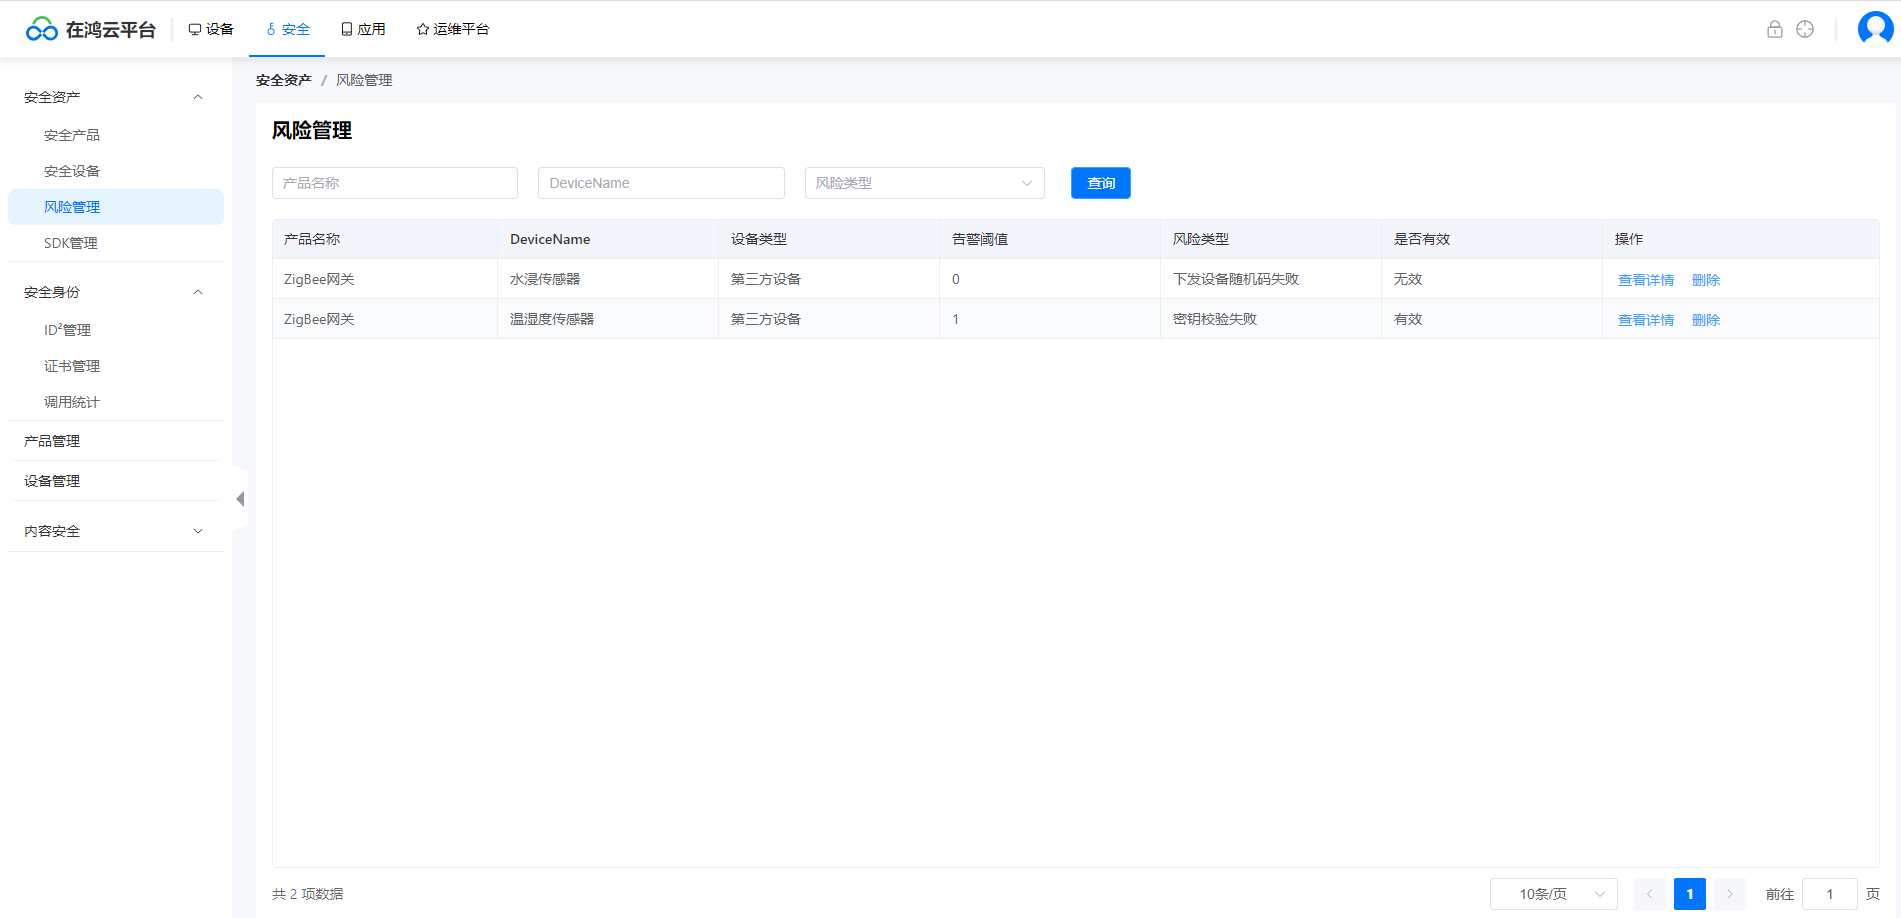The height and width of the screenshot is (918, 1901).
Task: Delete the 水浸传感器 row
Action: (x=1706, y=280)
